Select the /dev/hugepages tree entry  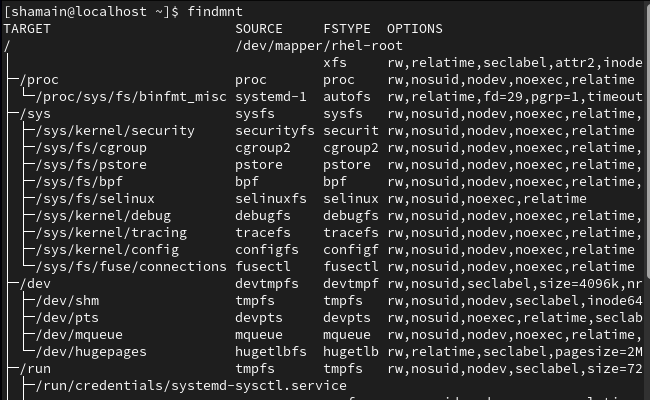tap(91, 352)
